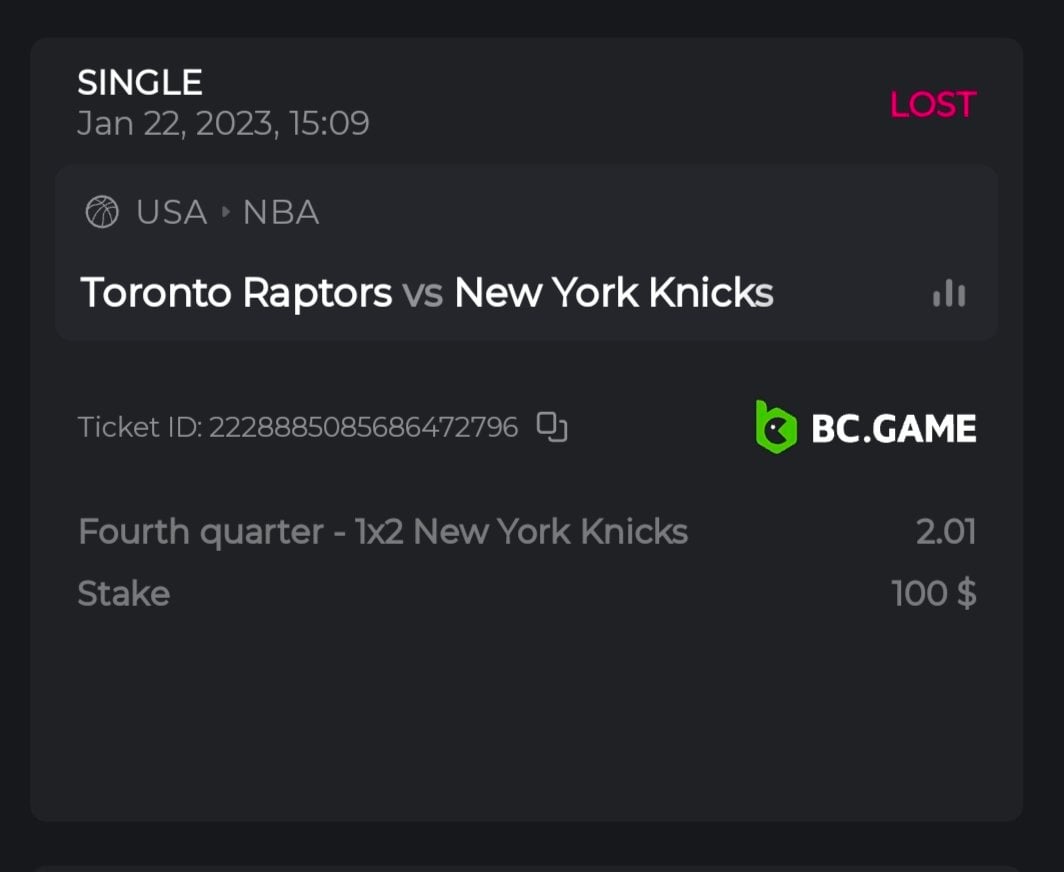Click the basketball sport icon
The height and width of the screenshot is (872, 1064).
tap(102, 212)
